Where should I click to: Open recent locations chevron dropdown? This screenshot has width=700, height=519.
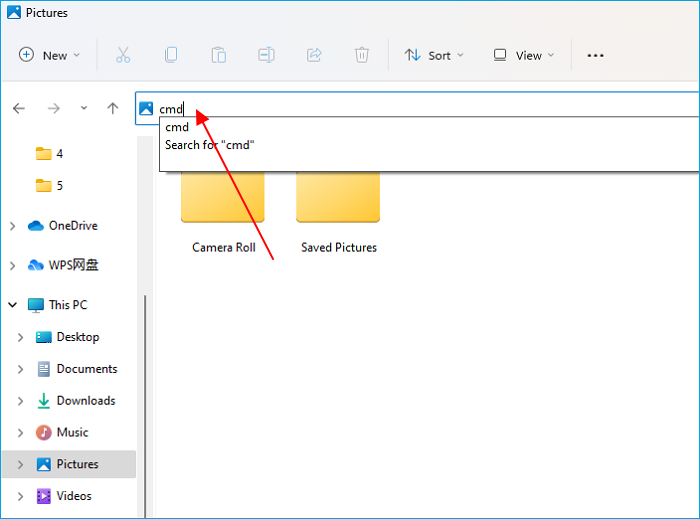click(84, 108)
